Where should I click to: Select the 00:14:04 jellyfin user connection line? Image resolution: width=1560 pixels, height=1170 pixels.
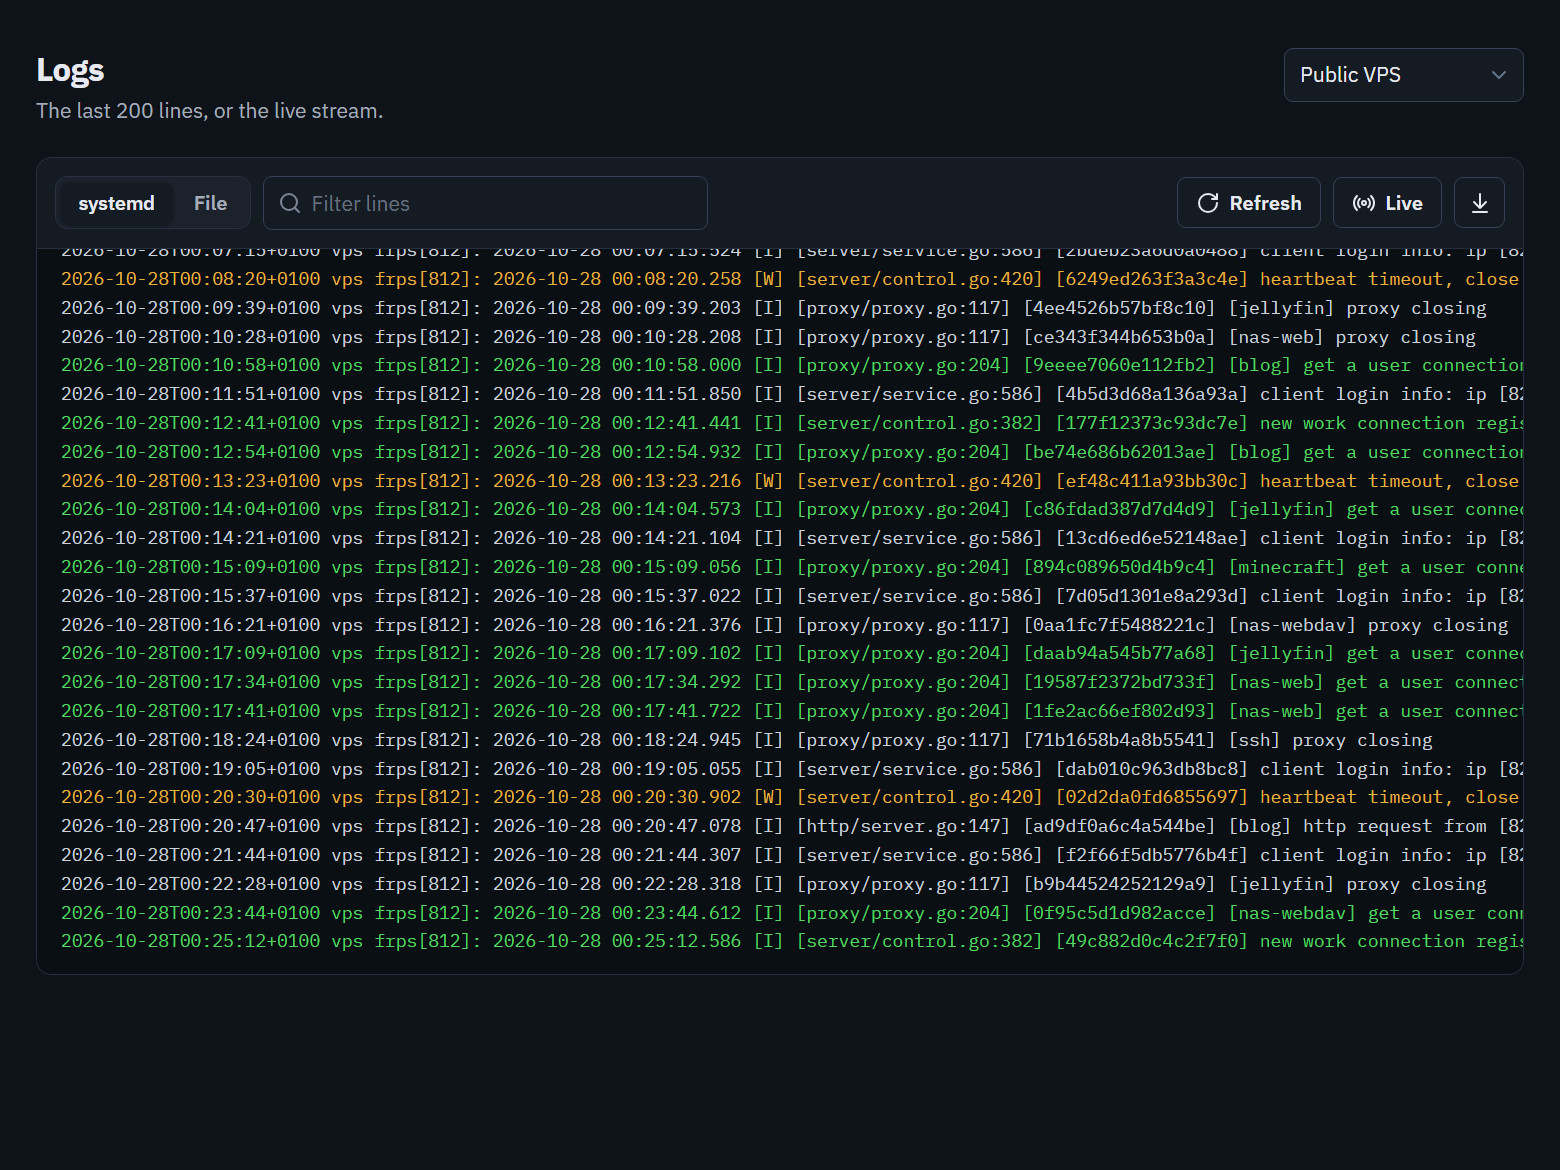[790, 509]
